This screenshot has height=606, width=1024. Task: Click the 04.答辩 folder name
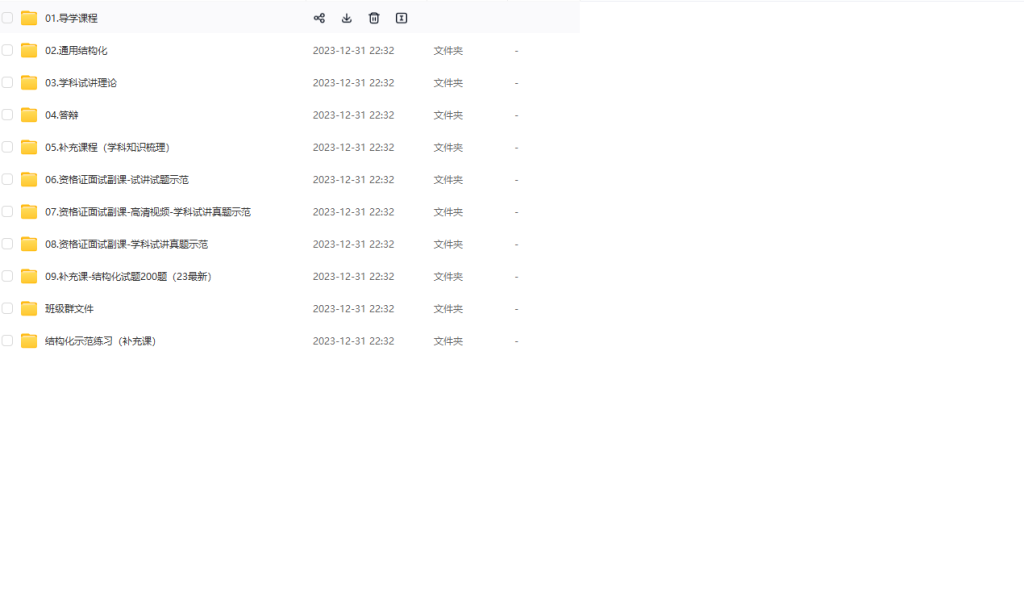(x=61, y=115)
